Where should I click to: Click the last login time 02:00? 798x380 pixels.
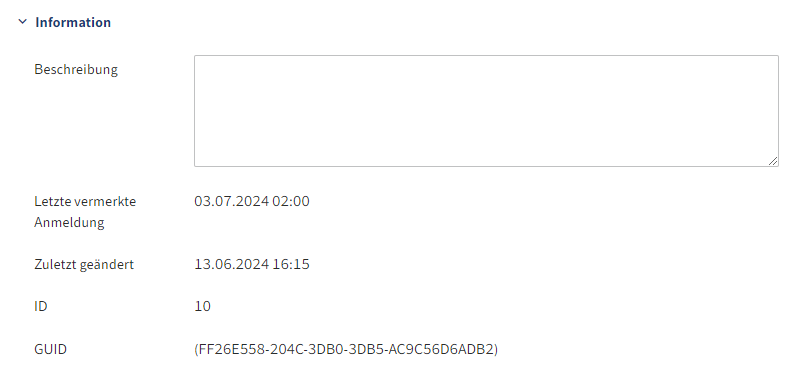click(x=291, y=201)
